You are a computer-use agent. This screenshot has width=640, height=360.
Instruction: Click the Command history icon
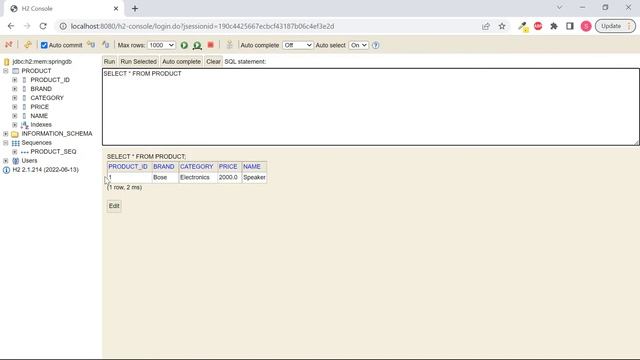pyautogui.click(x=229, y=45)
